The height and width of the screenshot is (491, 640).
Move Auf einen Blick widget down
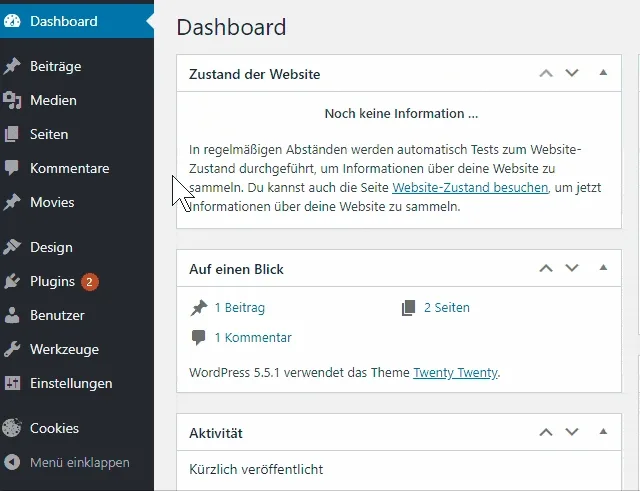tap(572, 269)
